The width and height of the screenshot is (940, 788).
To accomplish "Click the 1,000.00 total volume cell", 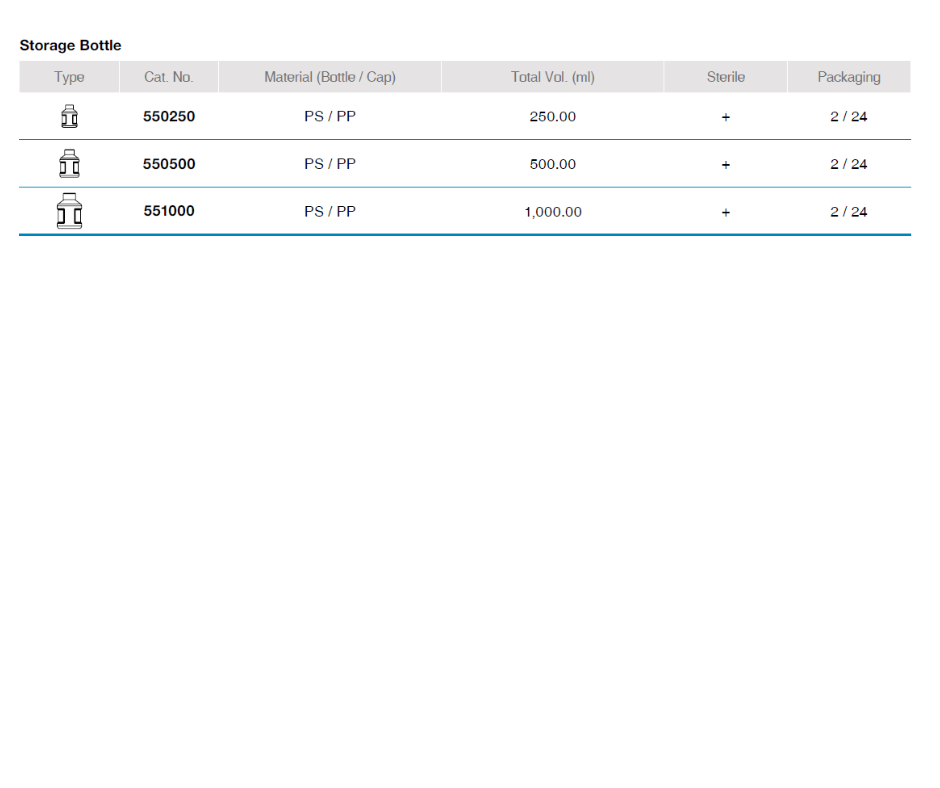I will coord(553,212).
